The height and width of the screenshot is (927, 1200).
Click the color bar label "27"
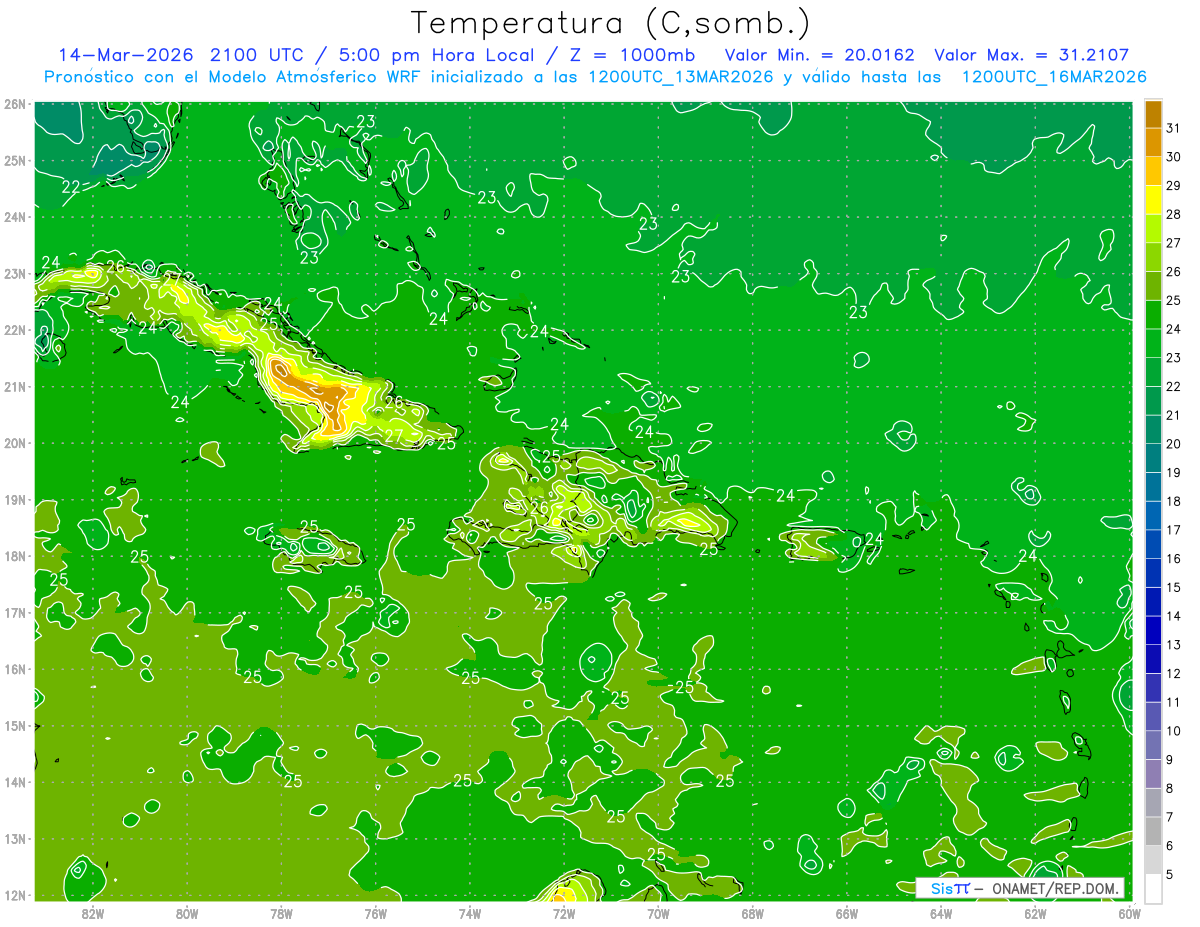(1174, 243)
